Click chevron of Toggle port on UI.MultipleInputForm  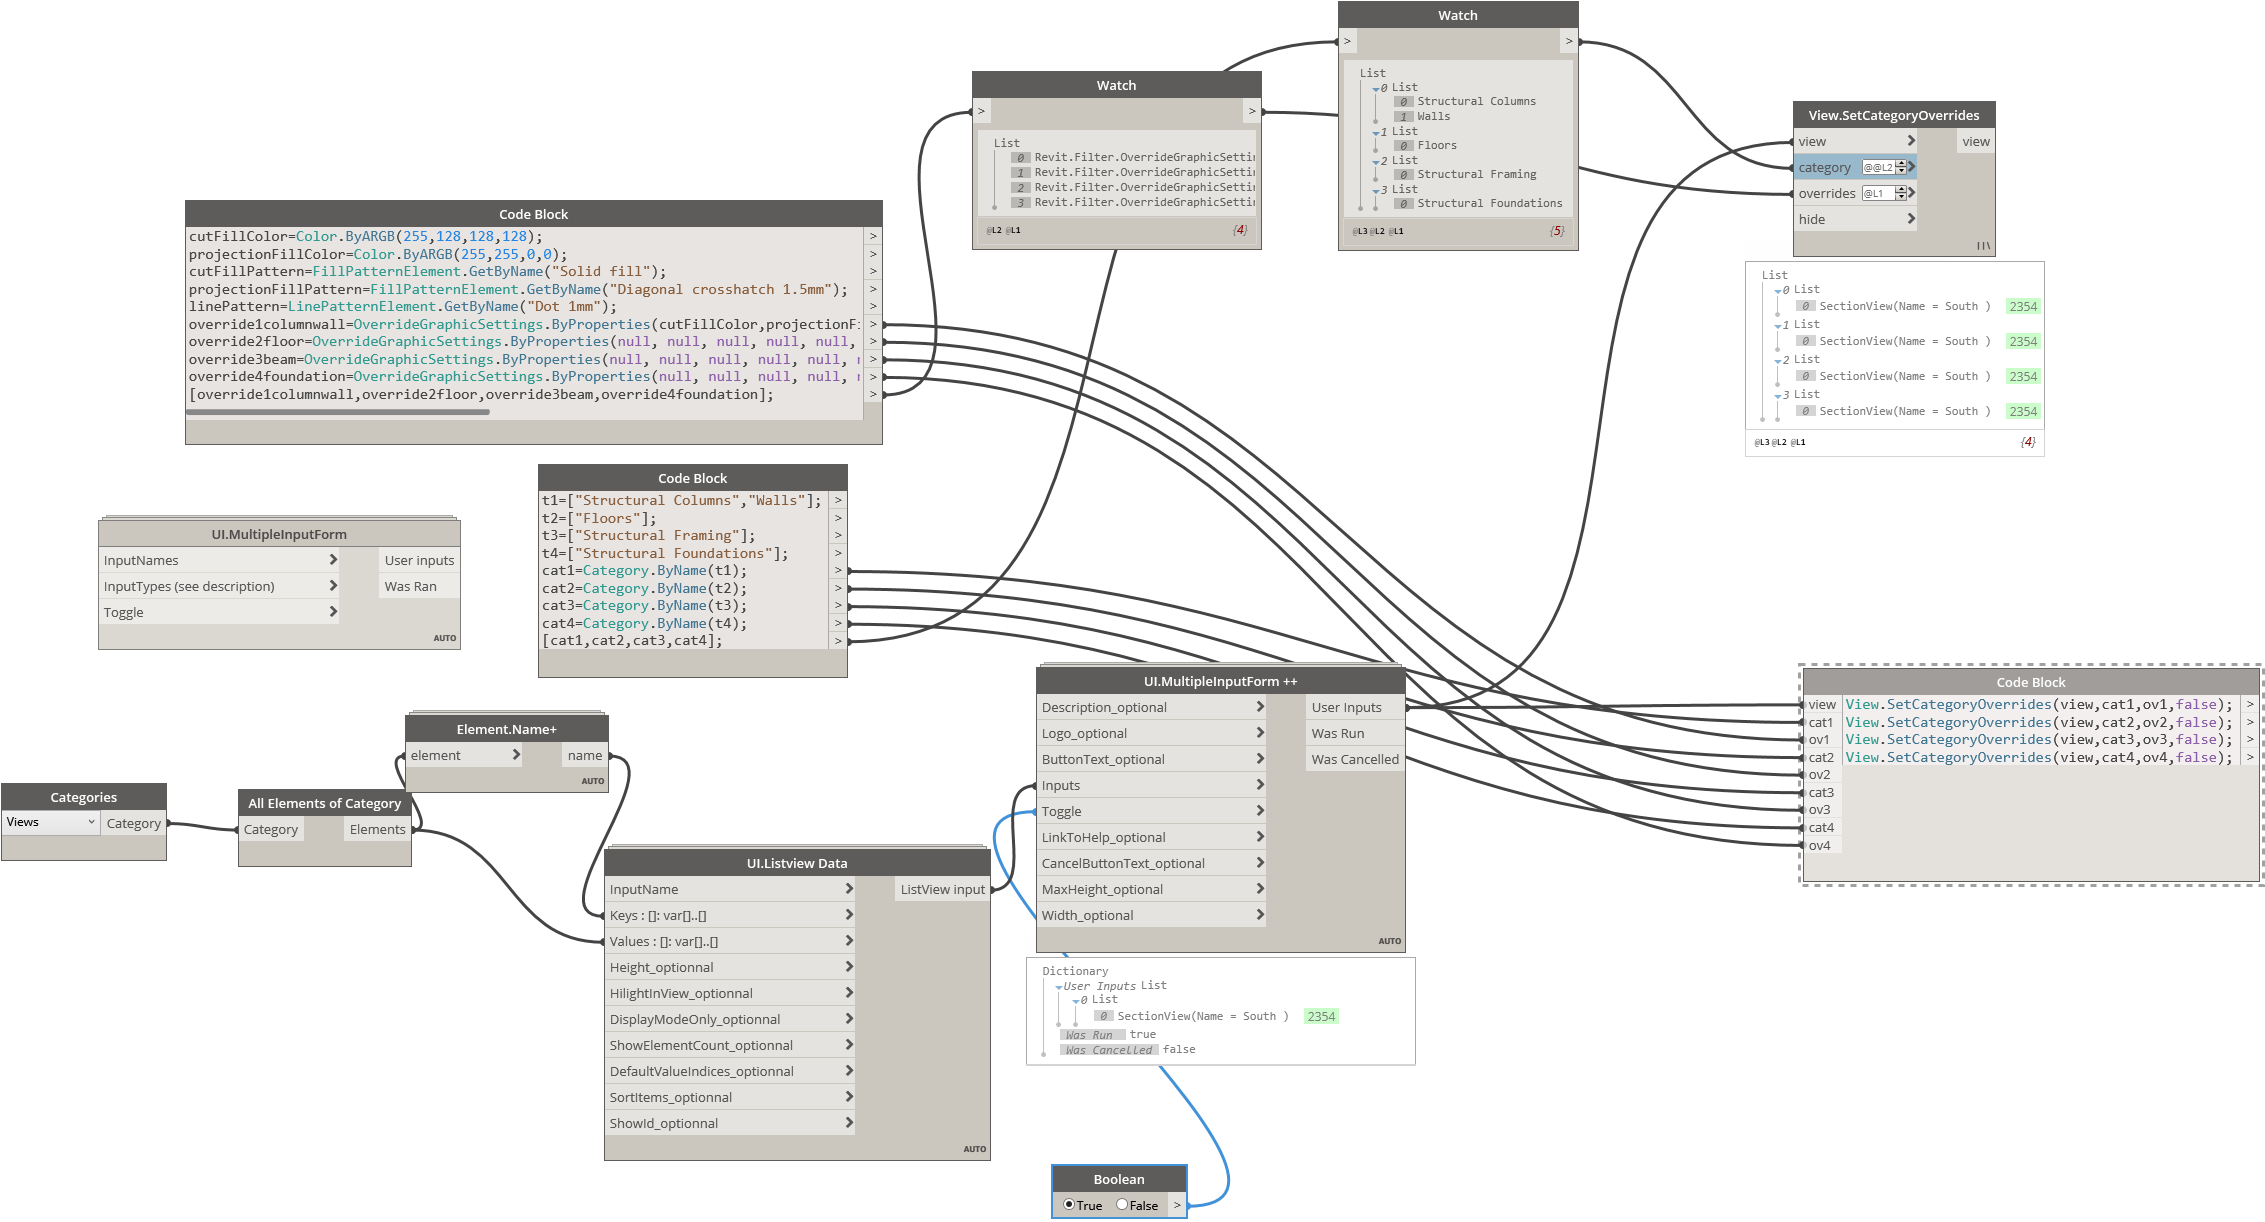pos(333,612)
